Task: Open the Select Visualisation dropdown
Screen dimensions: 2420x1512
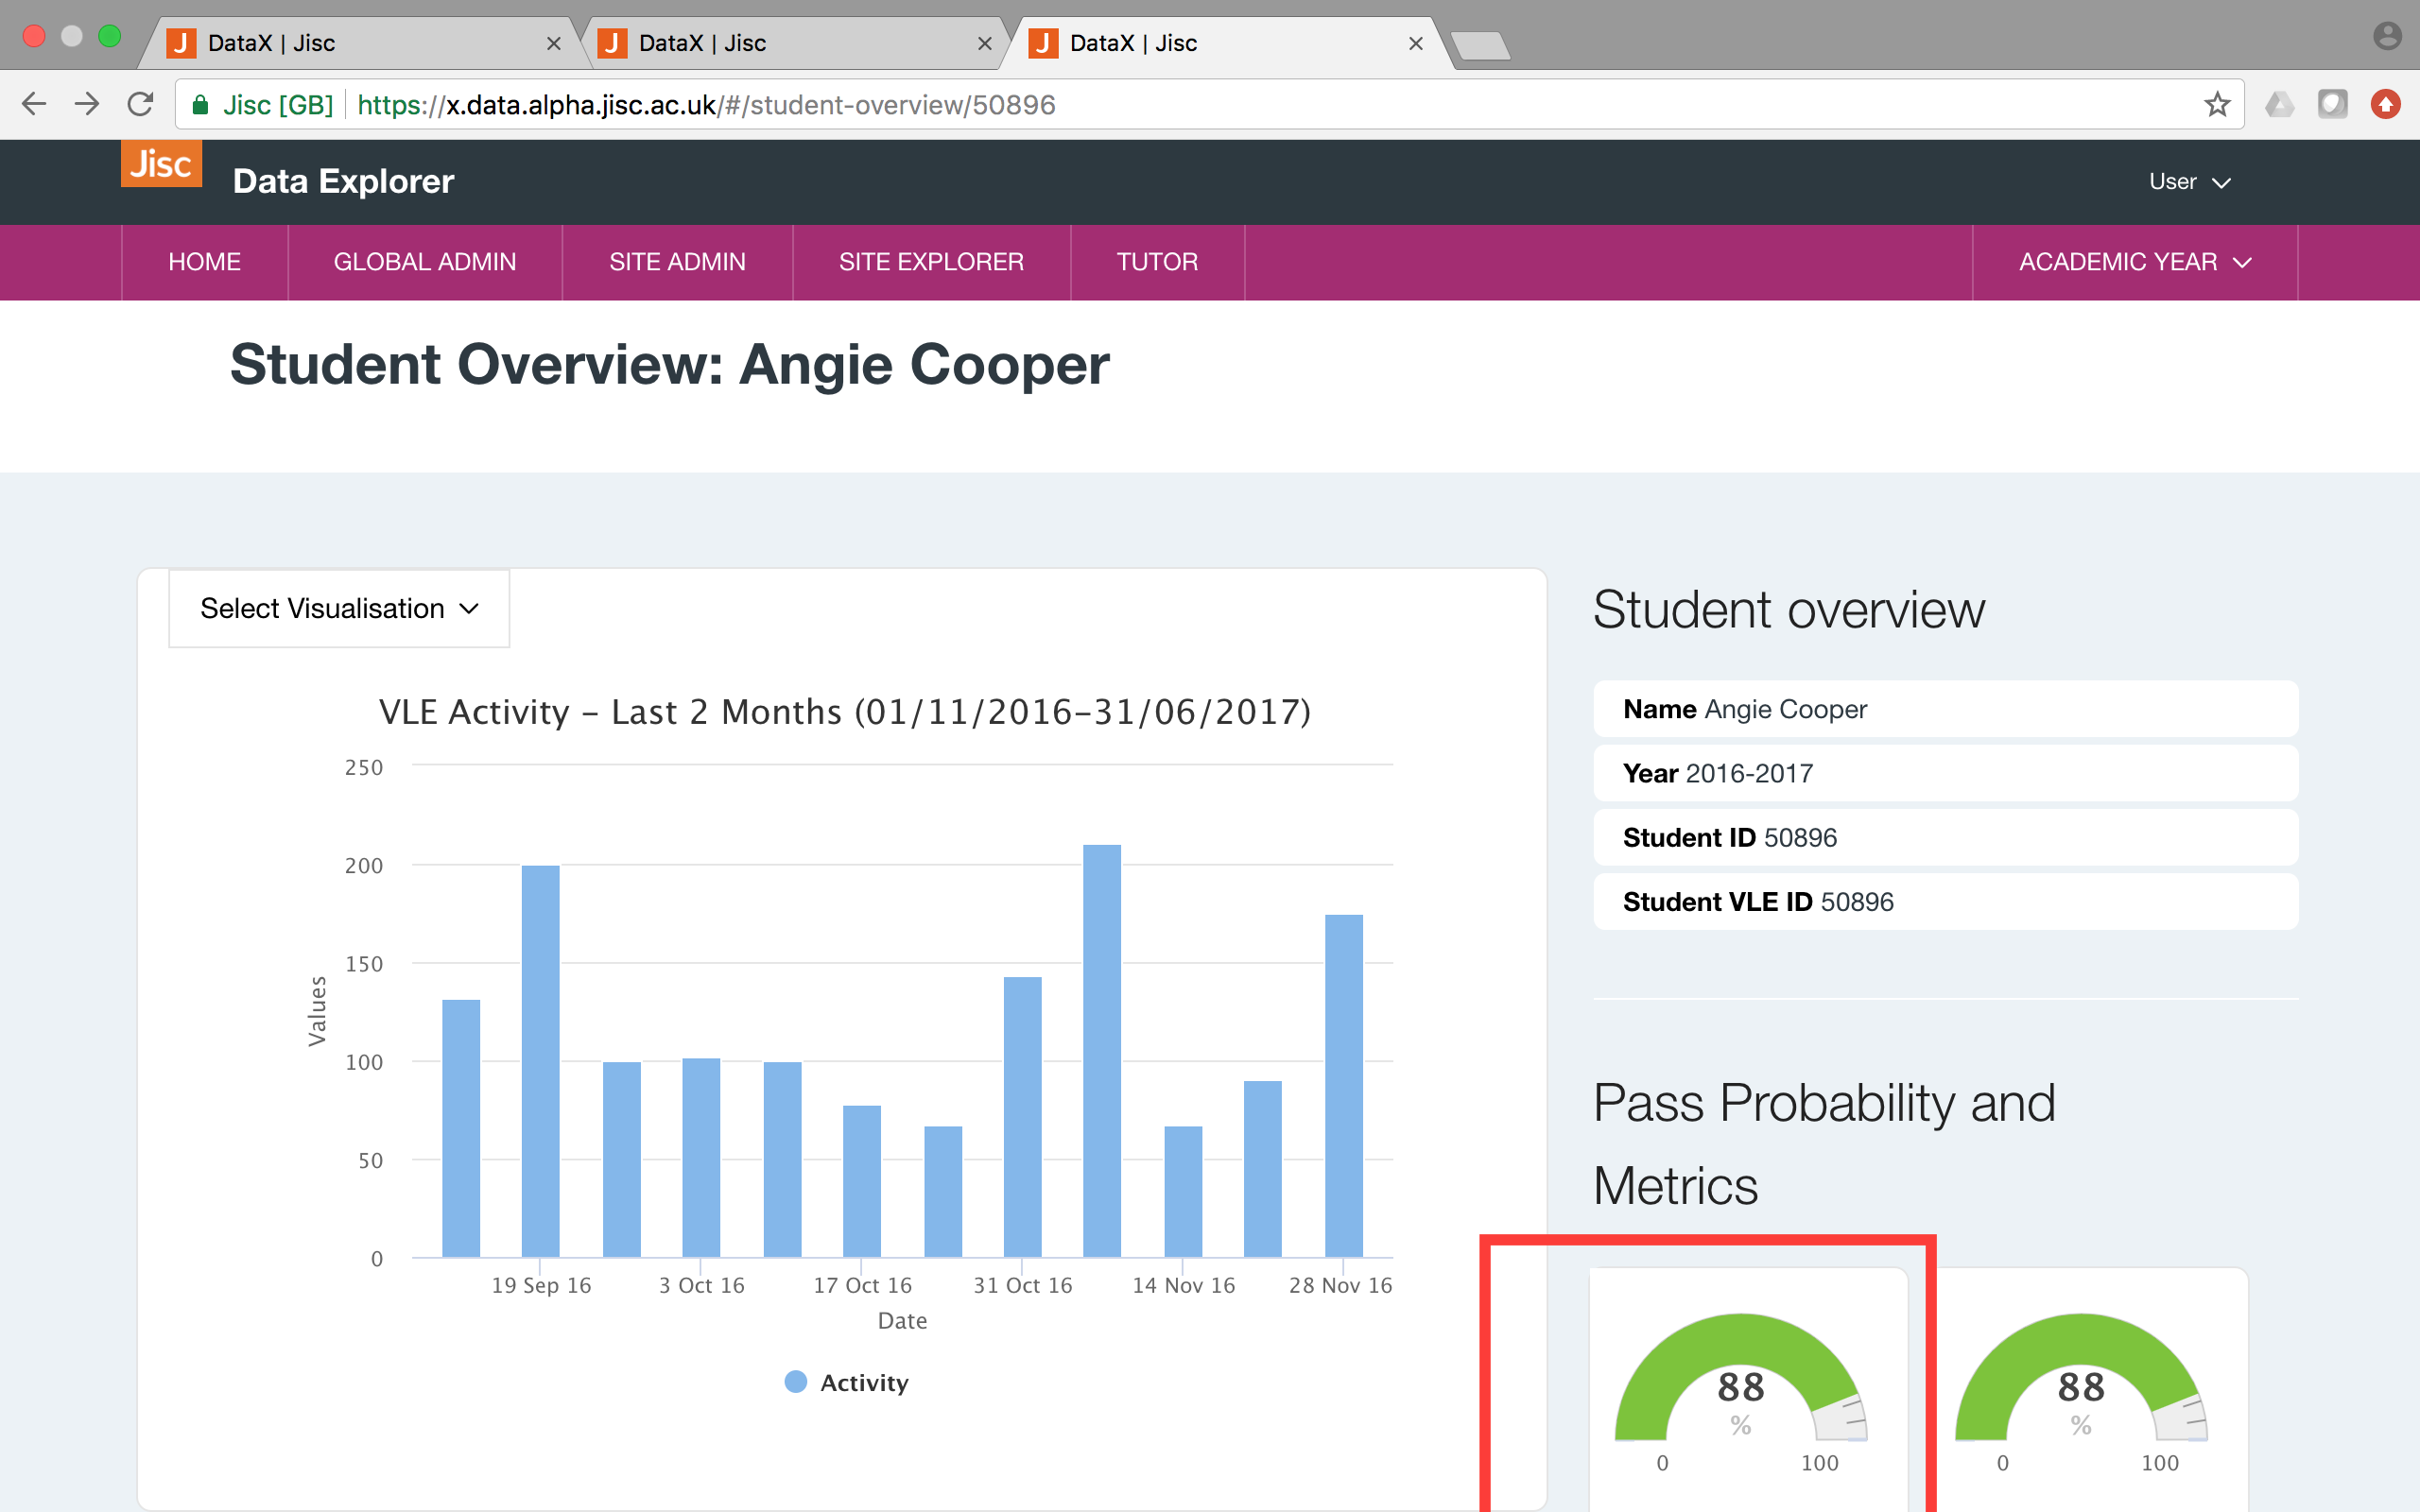Action: pyautogui.click(x=339, y=608)
